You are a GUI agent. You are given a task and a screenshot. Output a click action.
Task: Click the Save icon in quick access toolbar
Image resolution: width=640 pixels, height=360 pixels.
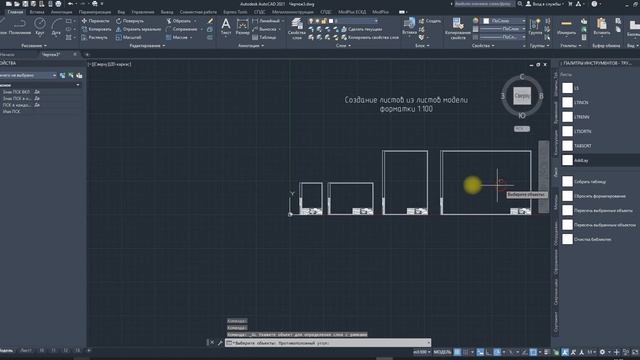[x=25, y=4]
